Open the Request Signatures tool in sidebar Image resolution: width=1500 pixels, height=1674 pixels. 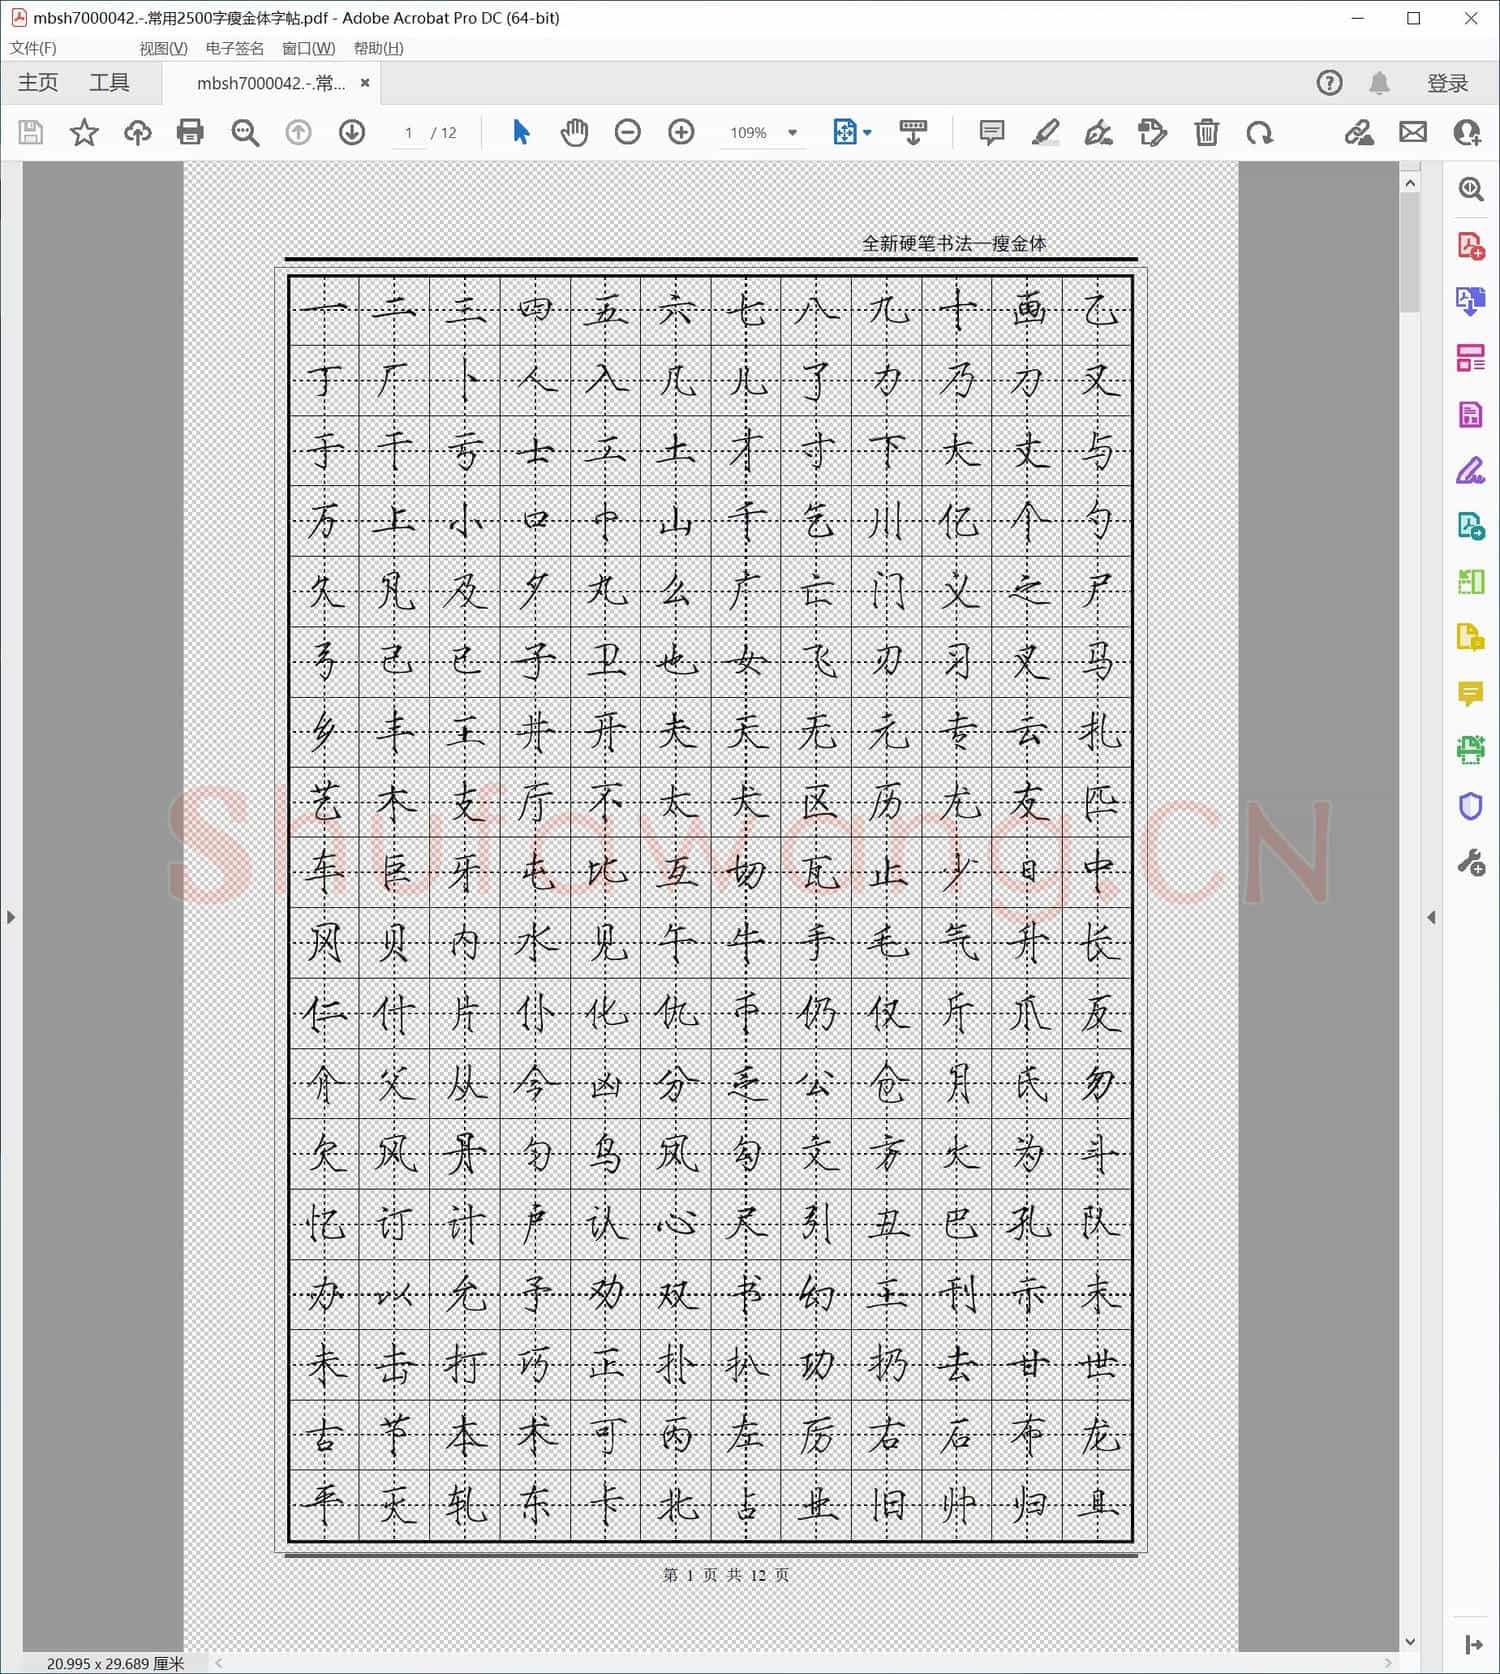(1470, 525)
